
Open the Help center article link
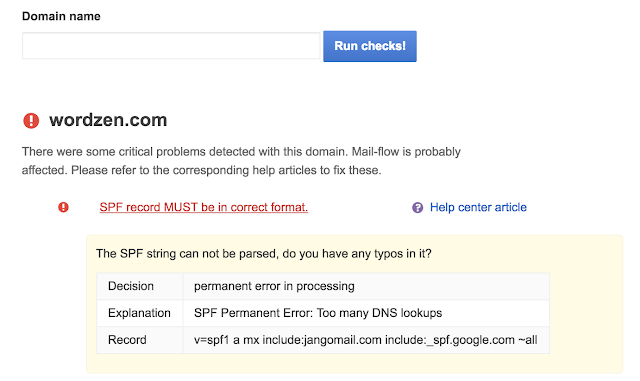pos(478,207)
